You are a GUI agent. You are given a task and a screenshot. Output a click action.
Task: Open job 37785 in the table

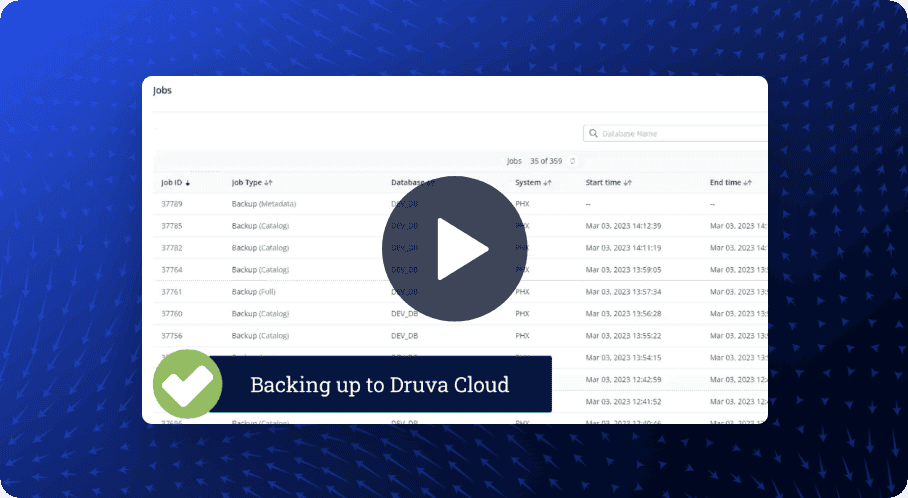[171, 226]
